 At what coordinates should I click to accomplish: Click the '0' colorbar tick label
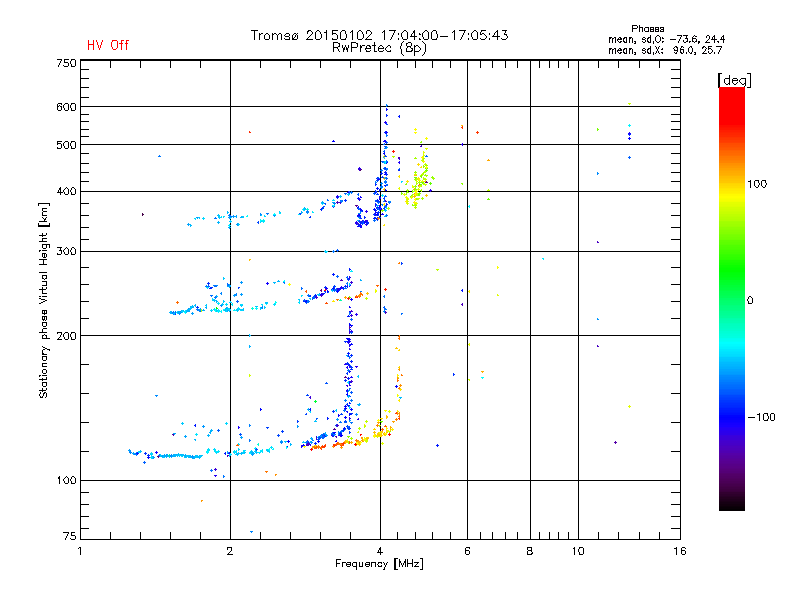(750, 301)
